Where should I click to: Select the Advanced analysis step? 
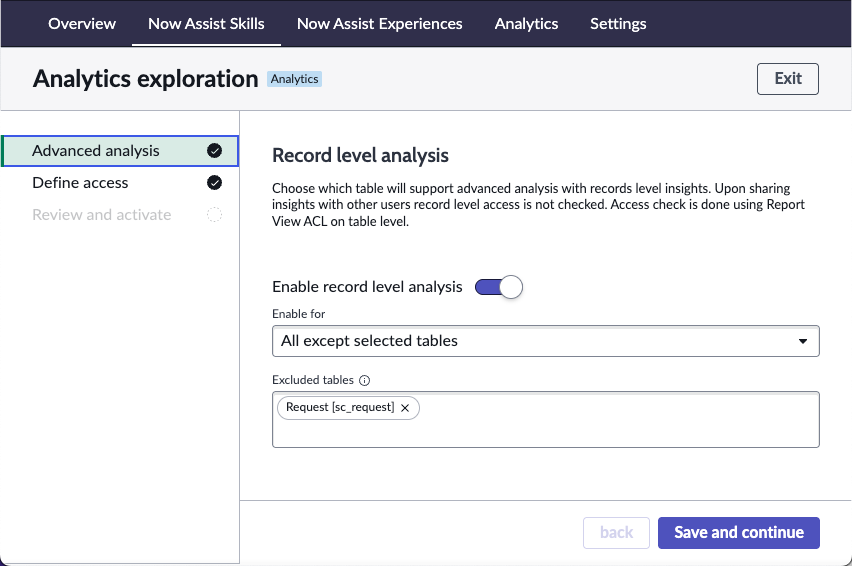(120, 151)
